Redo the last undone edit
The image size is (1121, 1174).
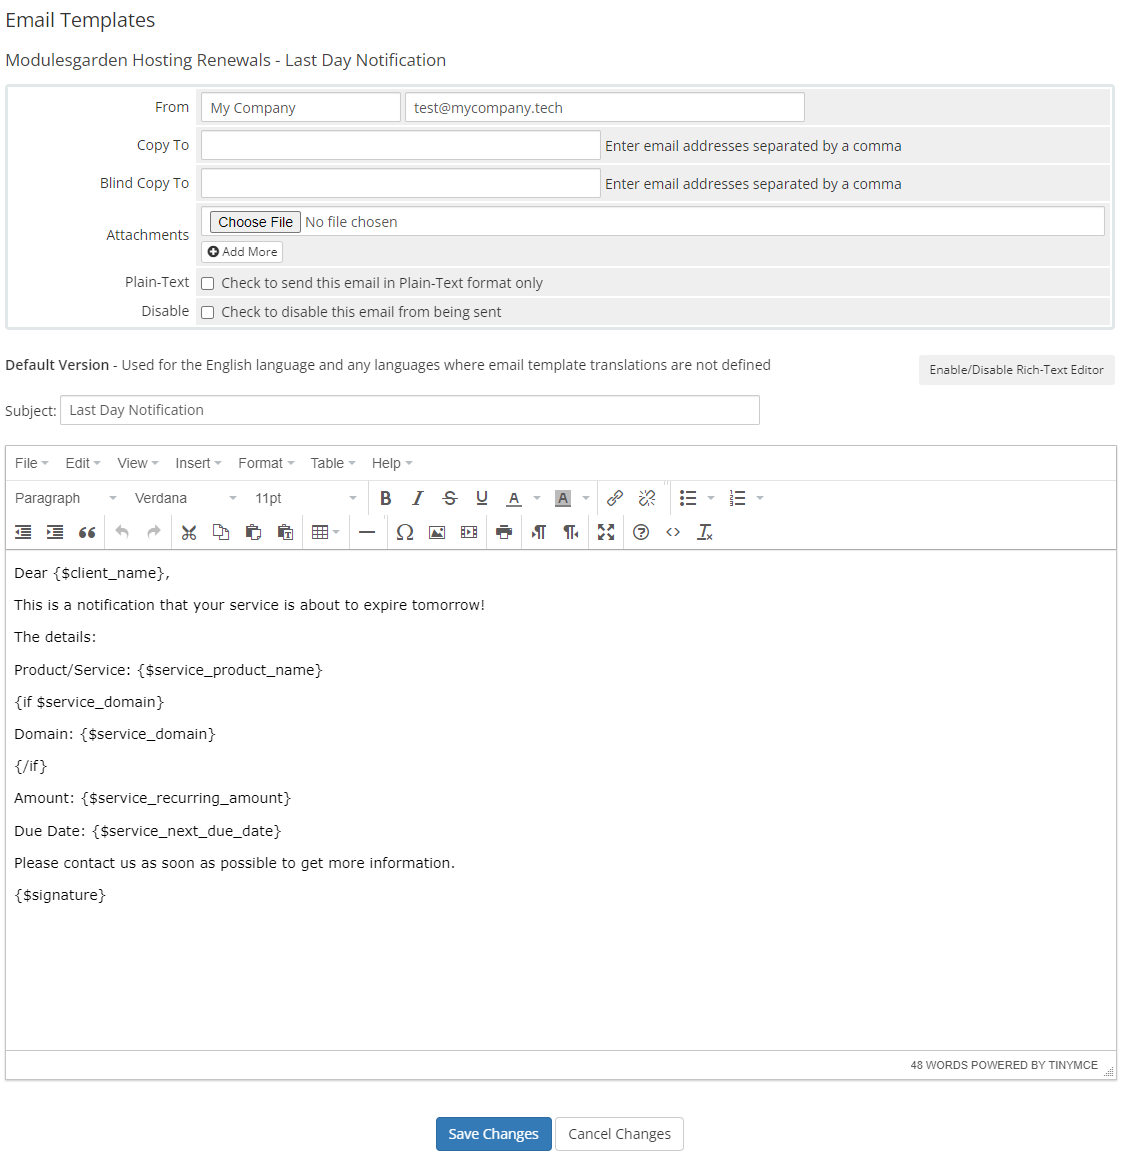[x=154, y=532]
